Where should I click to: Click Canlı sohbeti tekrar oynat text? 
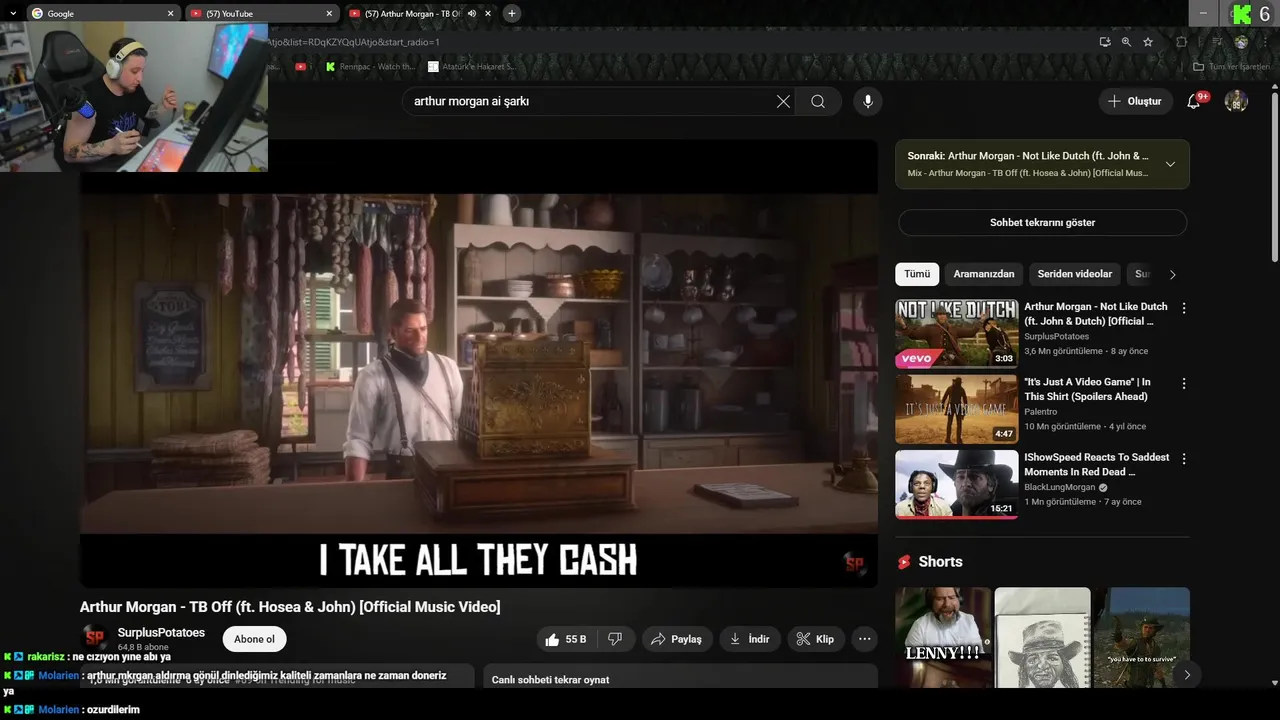550,680
